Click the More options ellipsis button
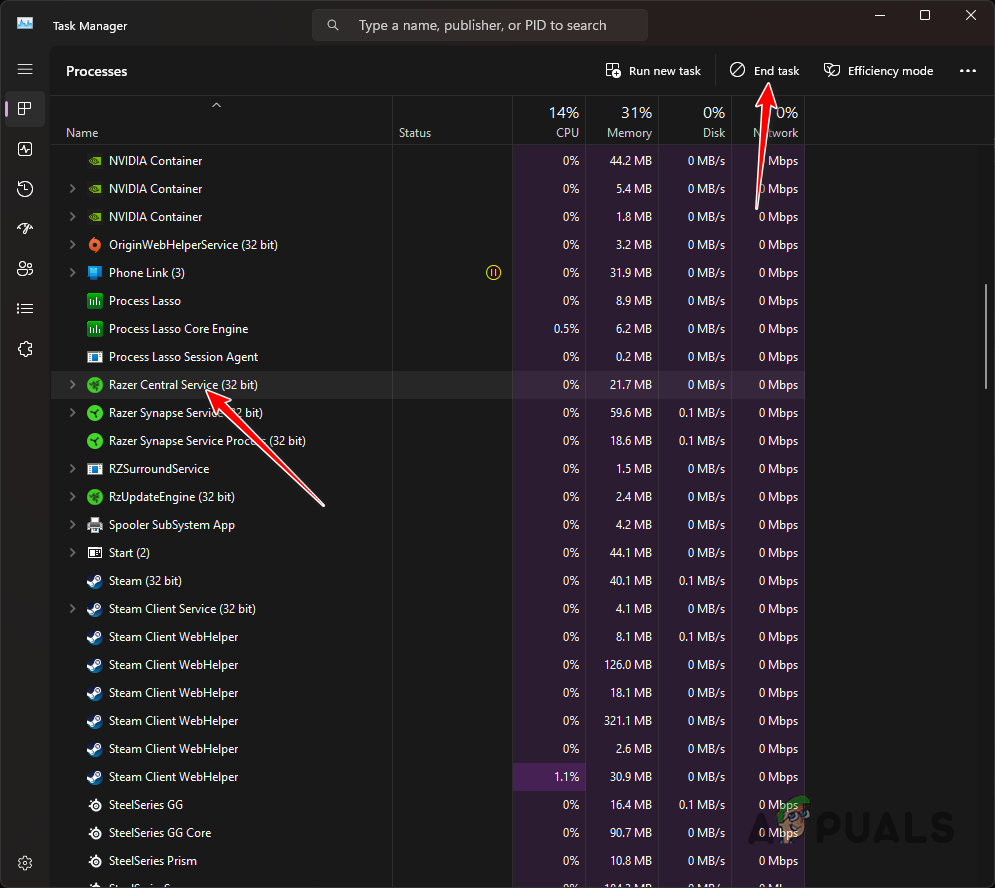995x888 pixels. click(967, 71)
